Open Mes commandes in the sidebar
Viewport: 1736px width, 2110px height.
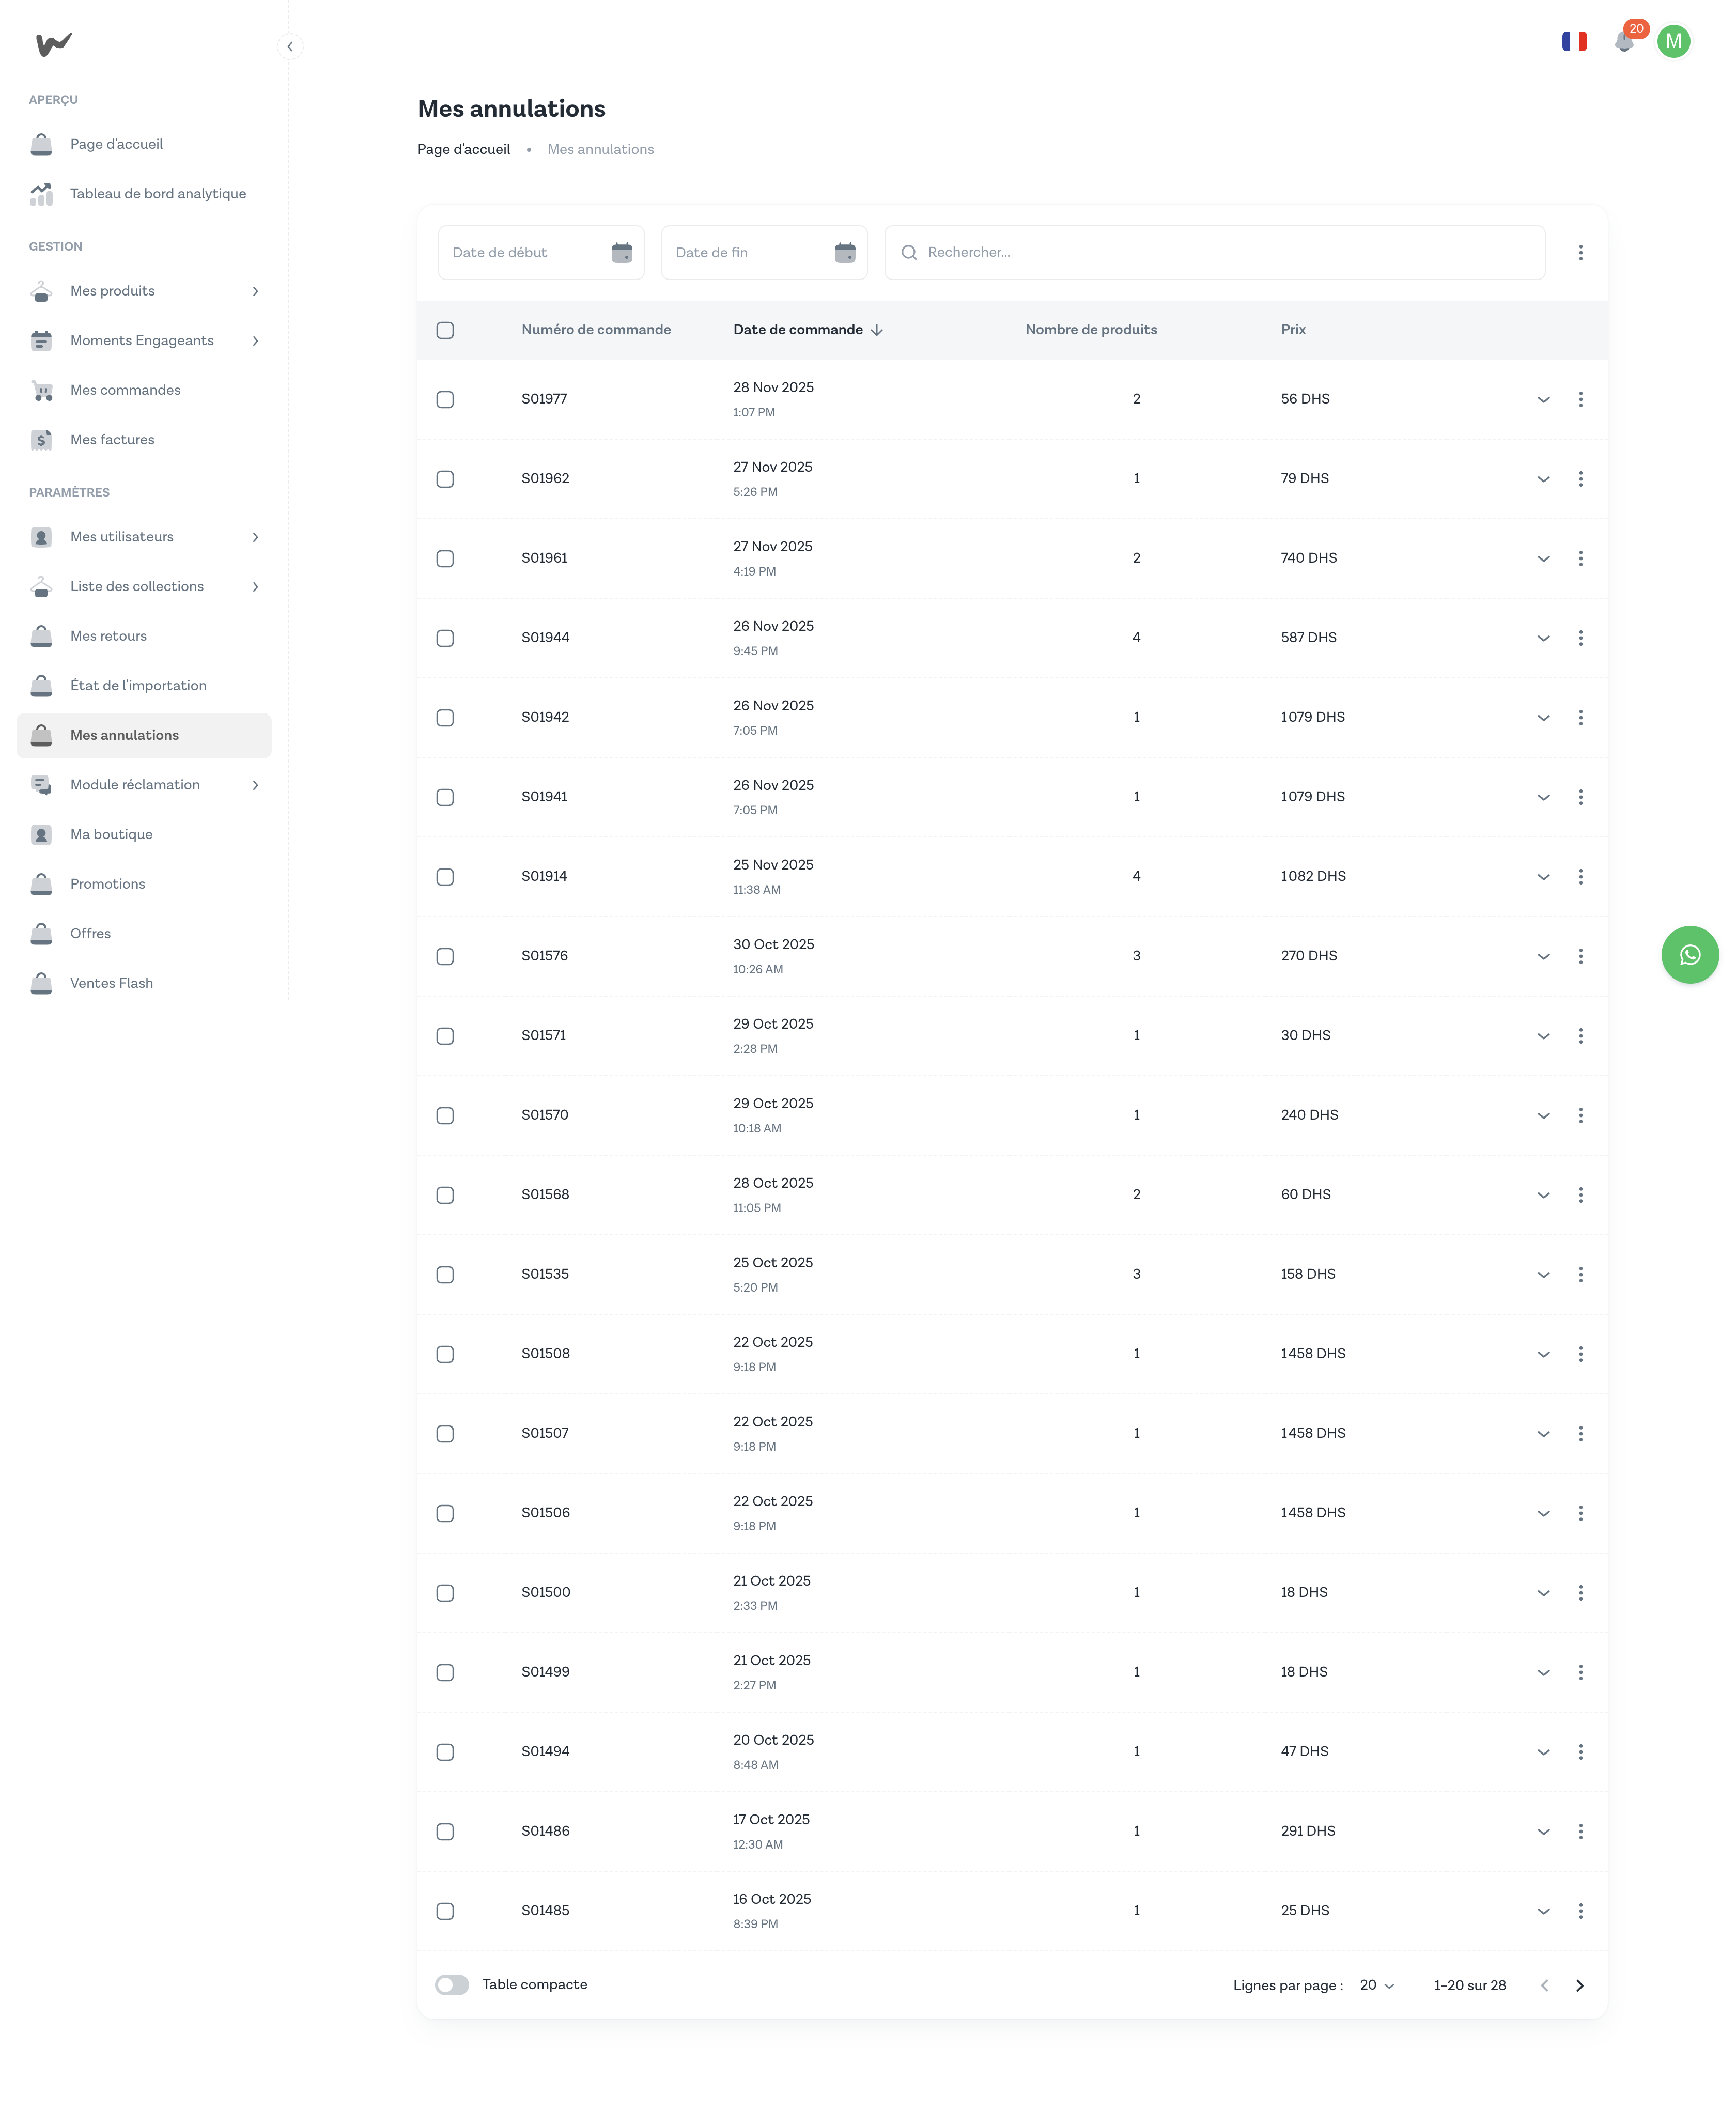tap(125, 390)
